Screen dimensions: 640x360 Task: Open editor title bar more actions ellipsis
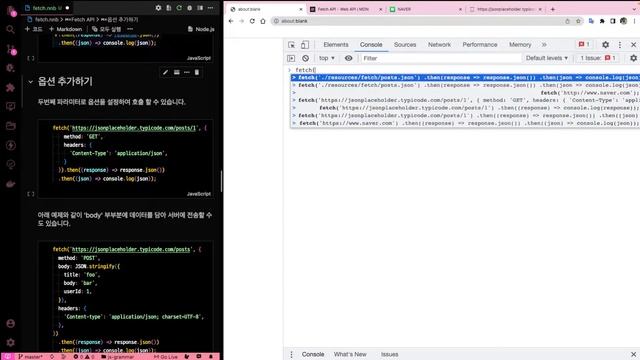(211, 8)
